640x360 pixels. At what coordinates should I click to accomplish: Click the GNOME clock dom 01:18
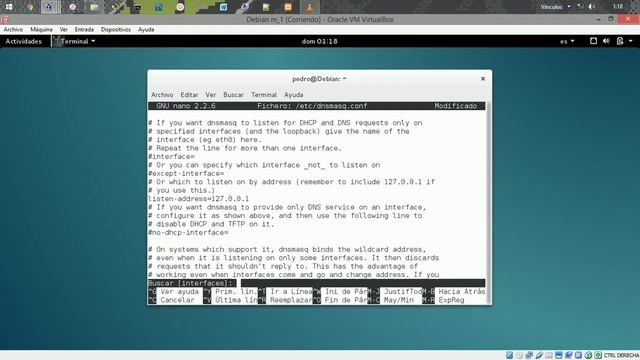pos(320,41)
